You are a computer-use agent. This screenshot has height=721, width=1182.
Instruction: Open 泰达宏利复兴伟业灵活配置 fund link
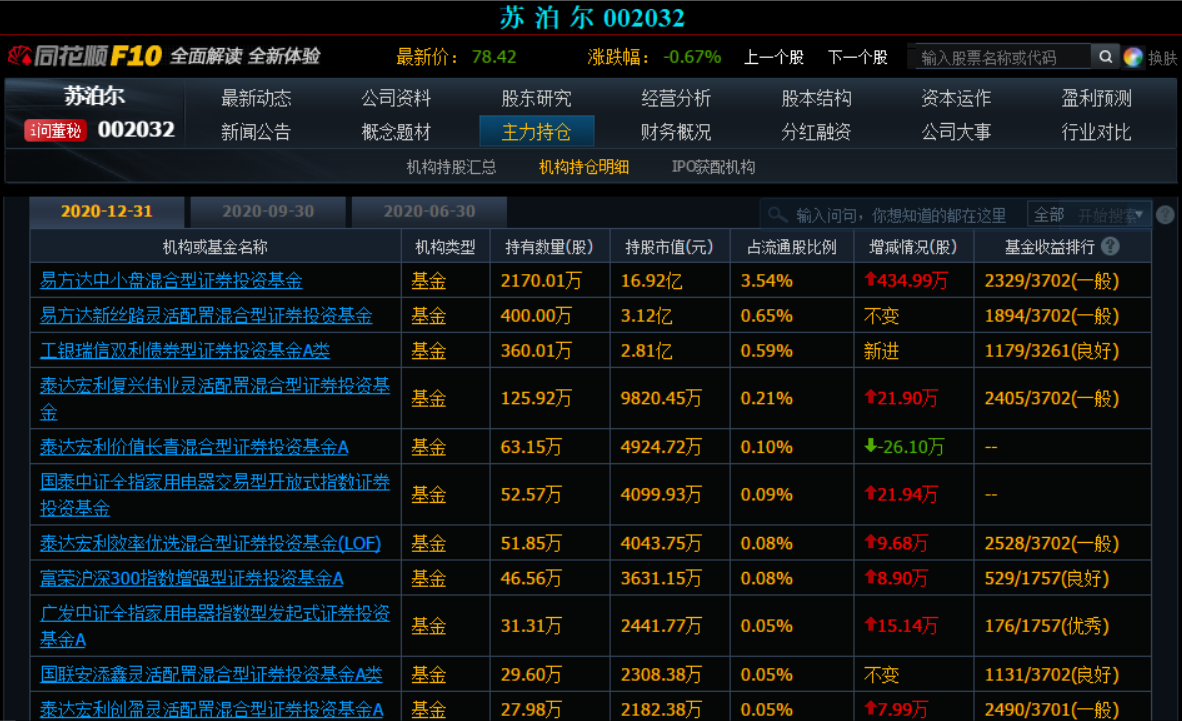pos(215,398)
